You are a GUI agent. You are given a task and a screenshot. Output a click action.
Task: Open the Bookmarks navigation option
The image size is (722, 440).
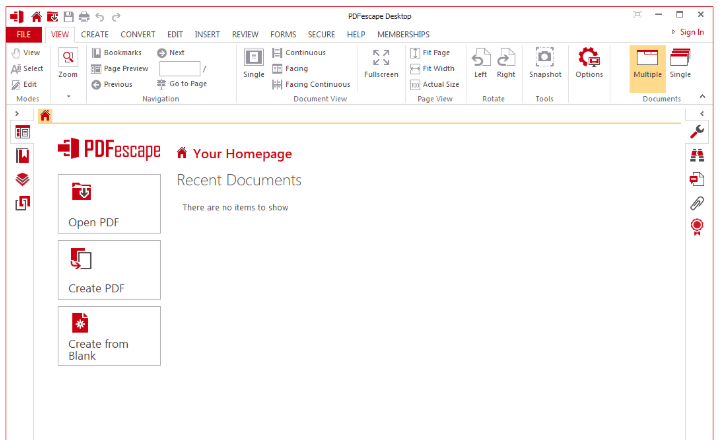(116, 53)
